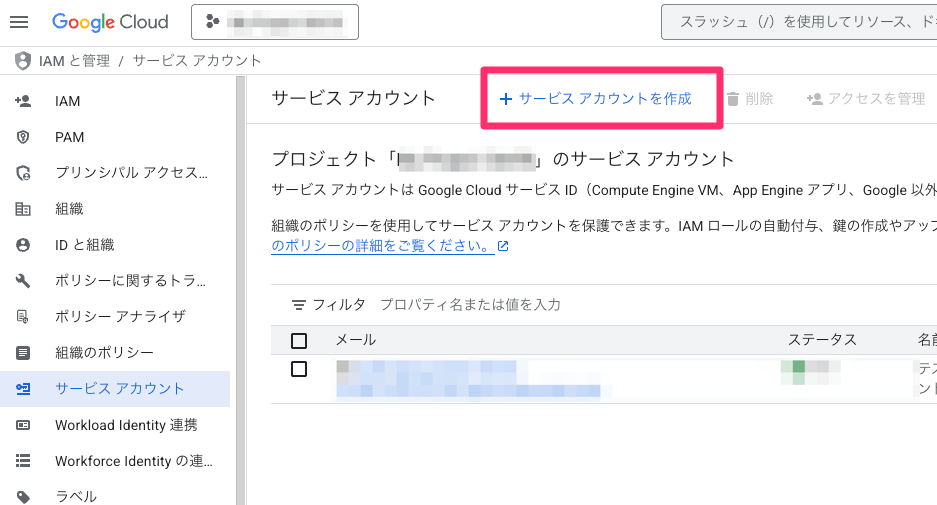The image size is (937, 505).
Task: Click サービス アカウント in the breadcrumb
Action: 197,60
